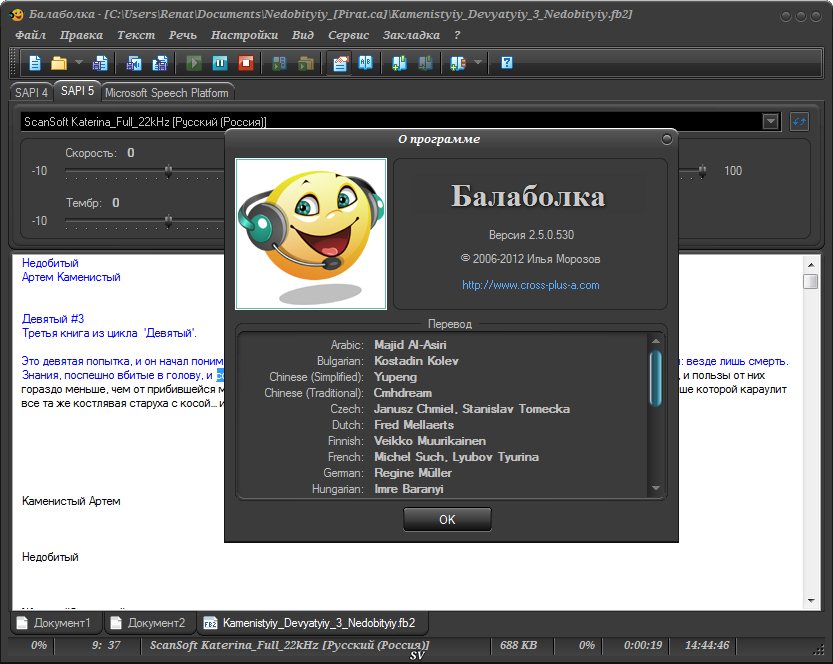
Task: Open the dropdown arrow at toolbar end
Action: pyautogui.click(x=478, y=63)
